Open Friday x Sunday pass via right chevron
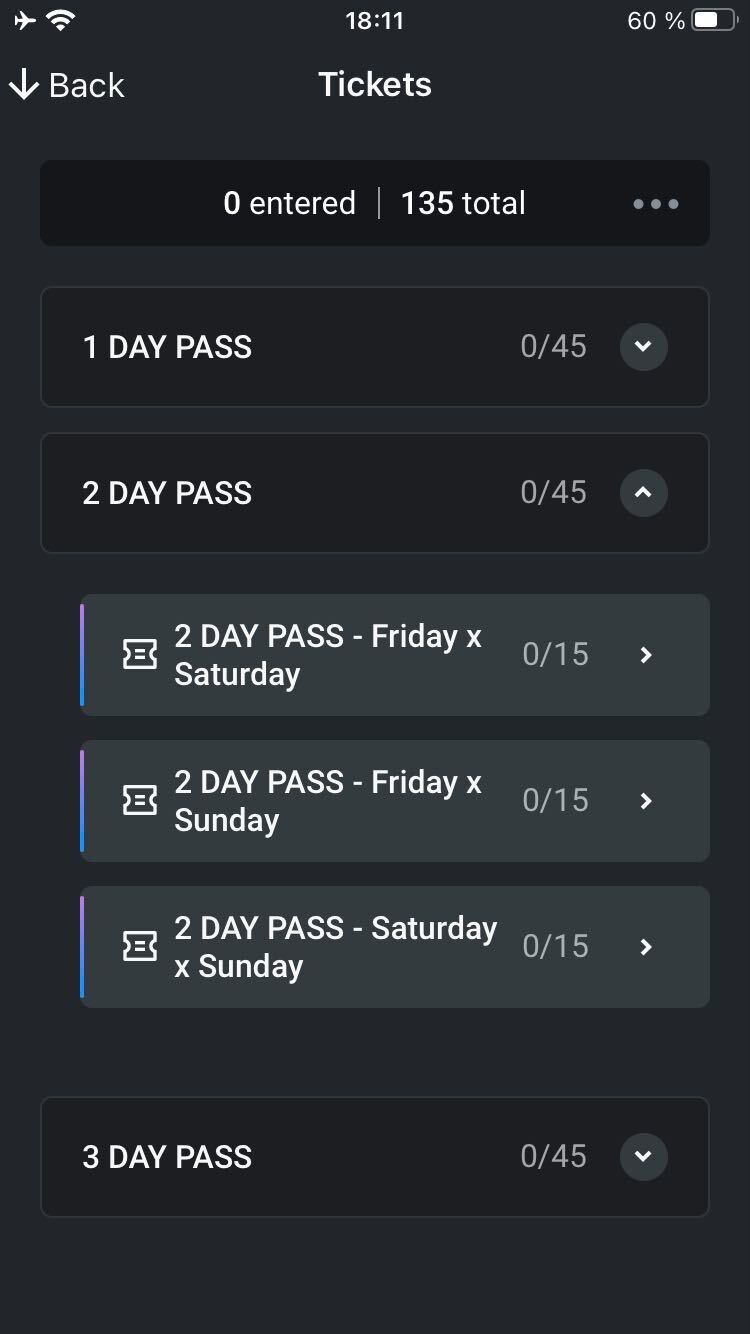Screen dimensions: 750x1334 point(646,801)
